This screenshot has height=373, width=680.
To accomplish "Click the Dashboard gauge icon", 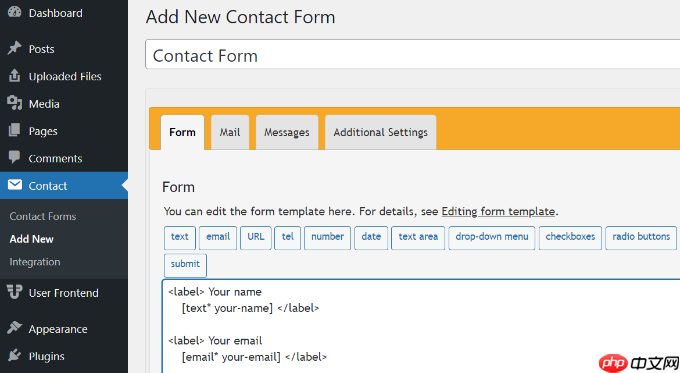I will click(14, 12).
